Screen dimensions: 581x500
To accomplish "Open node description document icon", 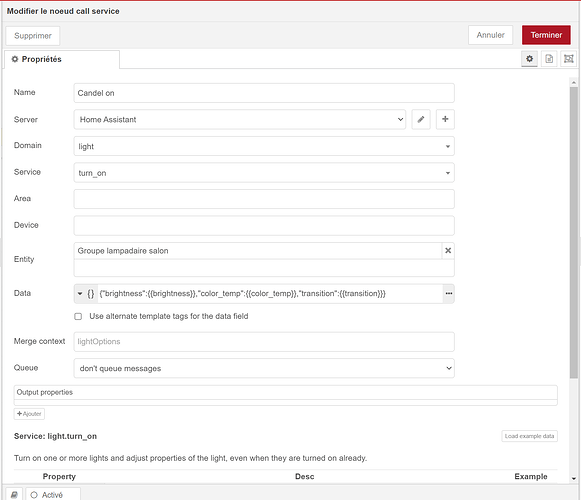I will [549, 59].
